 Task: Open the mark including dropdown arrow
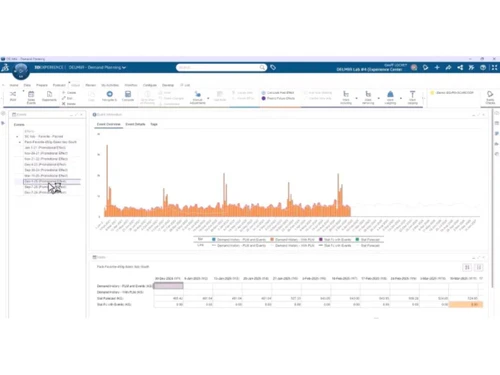(x=357, y=99)
